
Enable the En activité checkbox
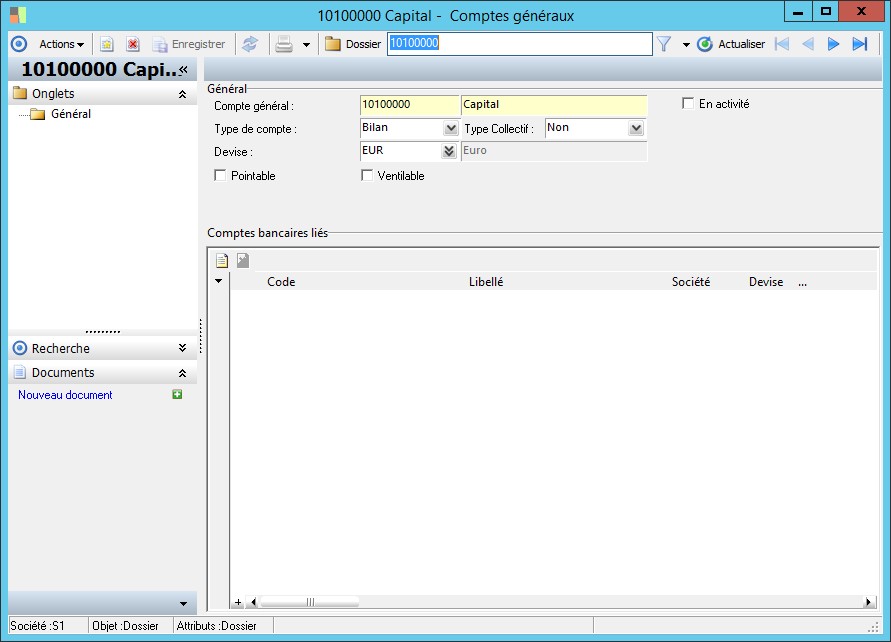(x=688, y=104)
